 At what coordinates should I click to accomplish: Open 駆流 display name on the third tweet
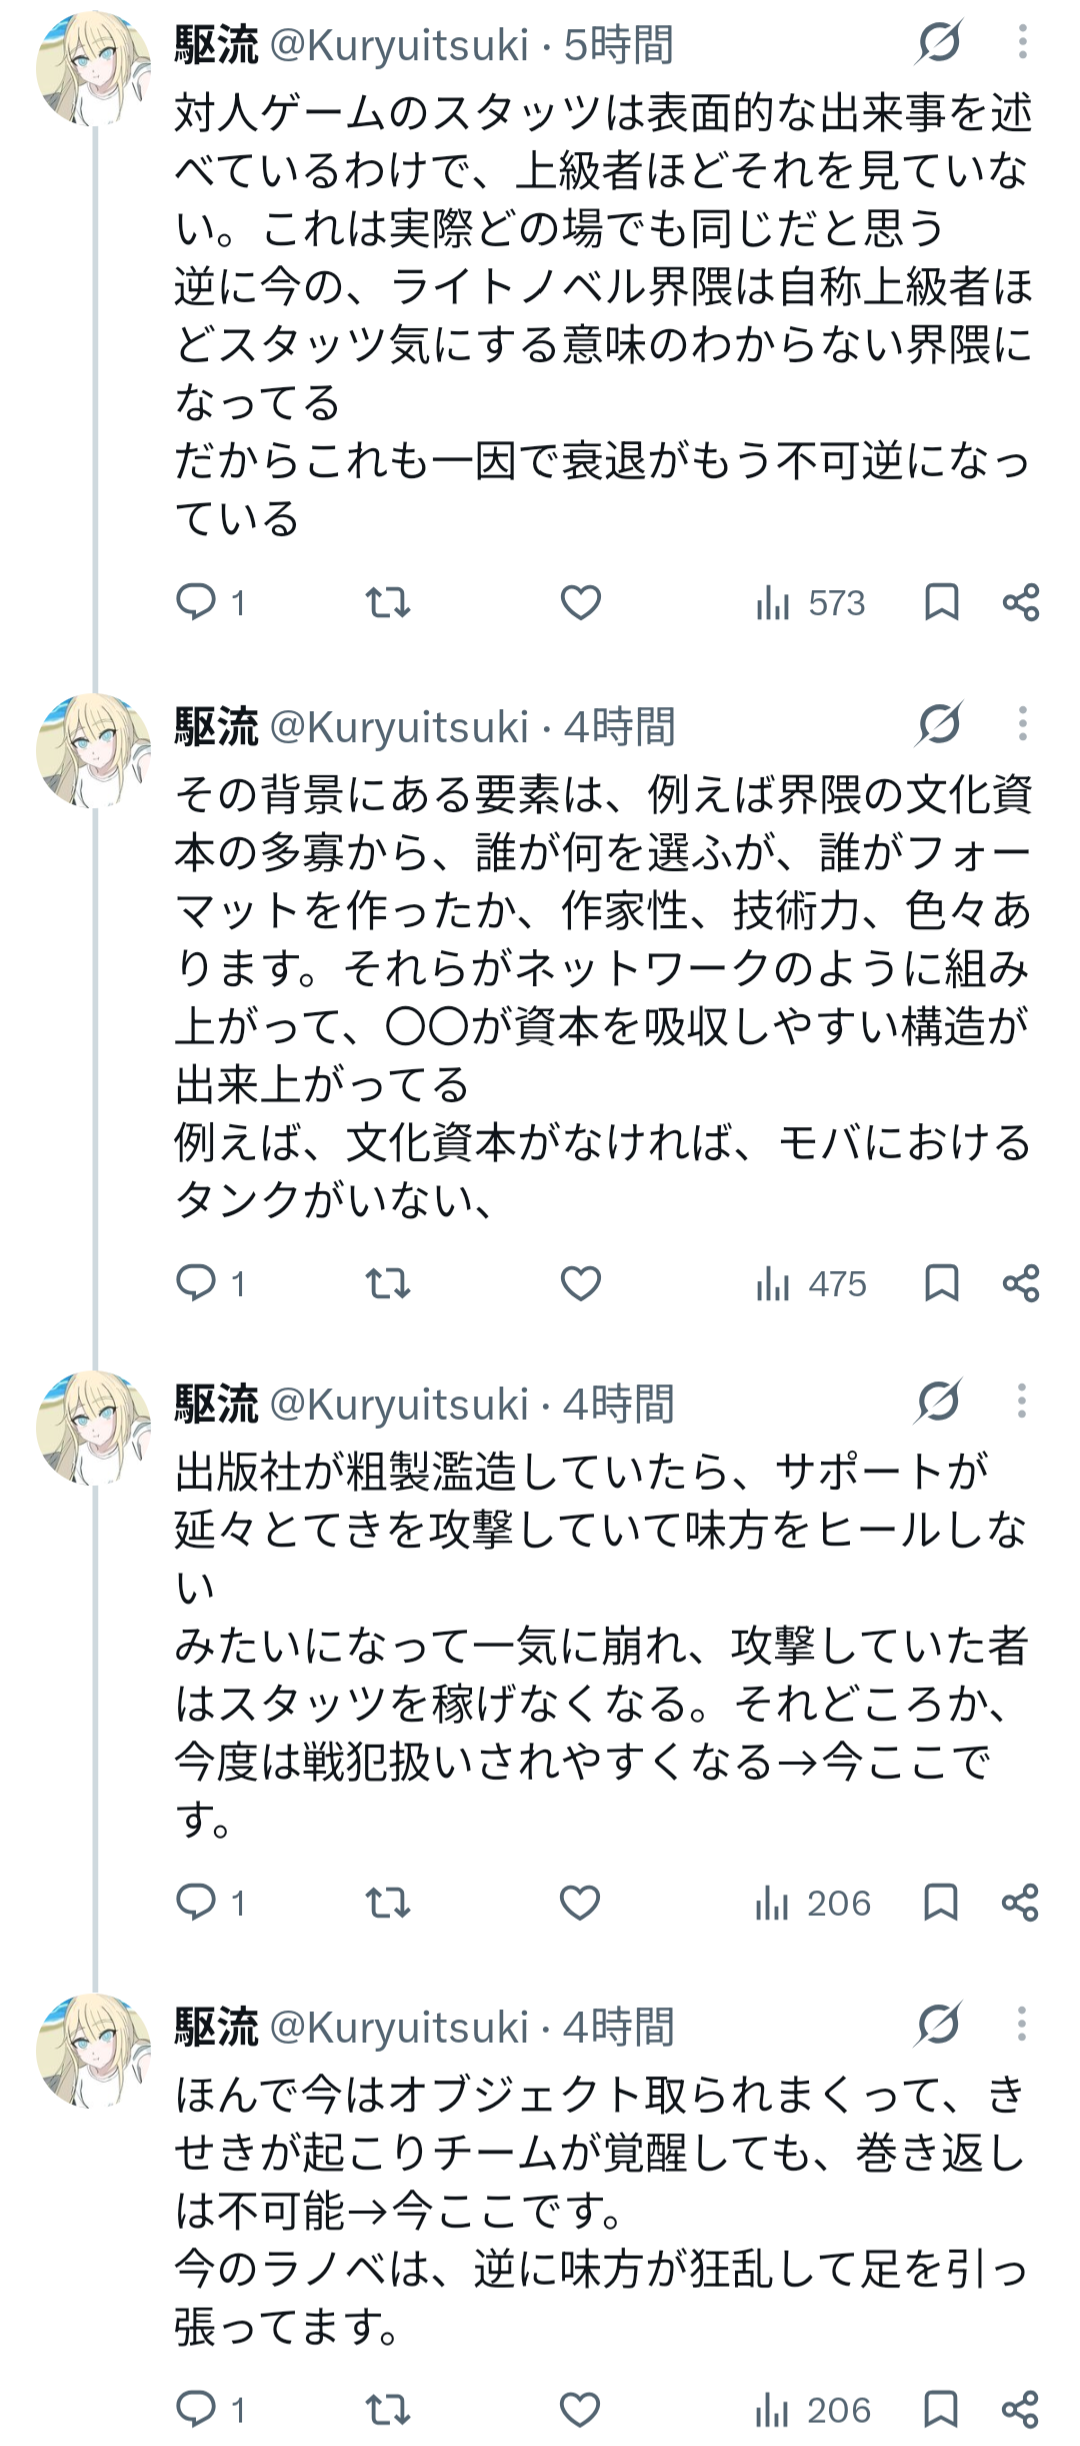216,1404
